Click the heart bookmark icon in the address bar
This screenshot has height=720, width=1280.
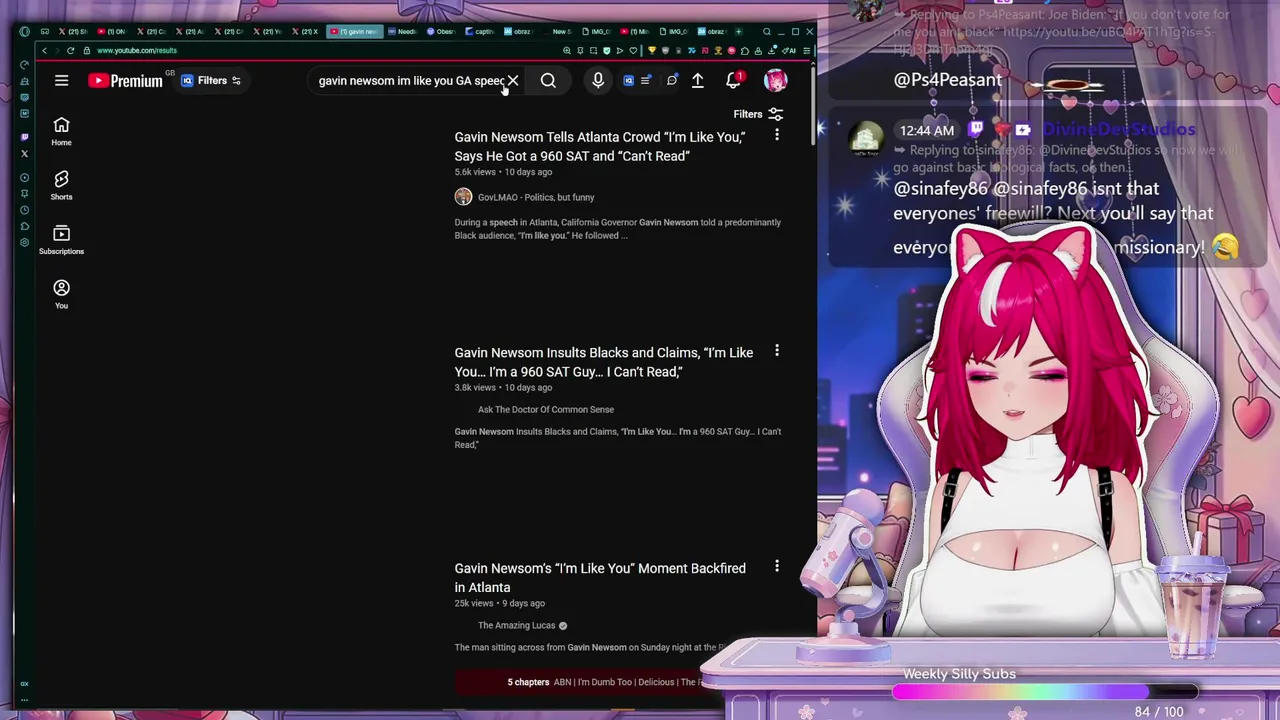(x=633, y=51)
